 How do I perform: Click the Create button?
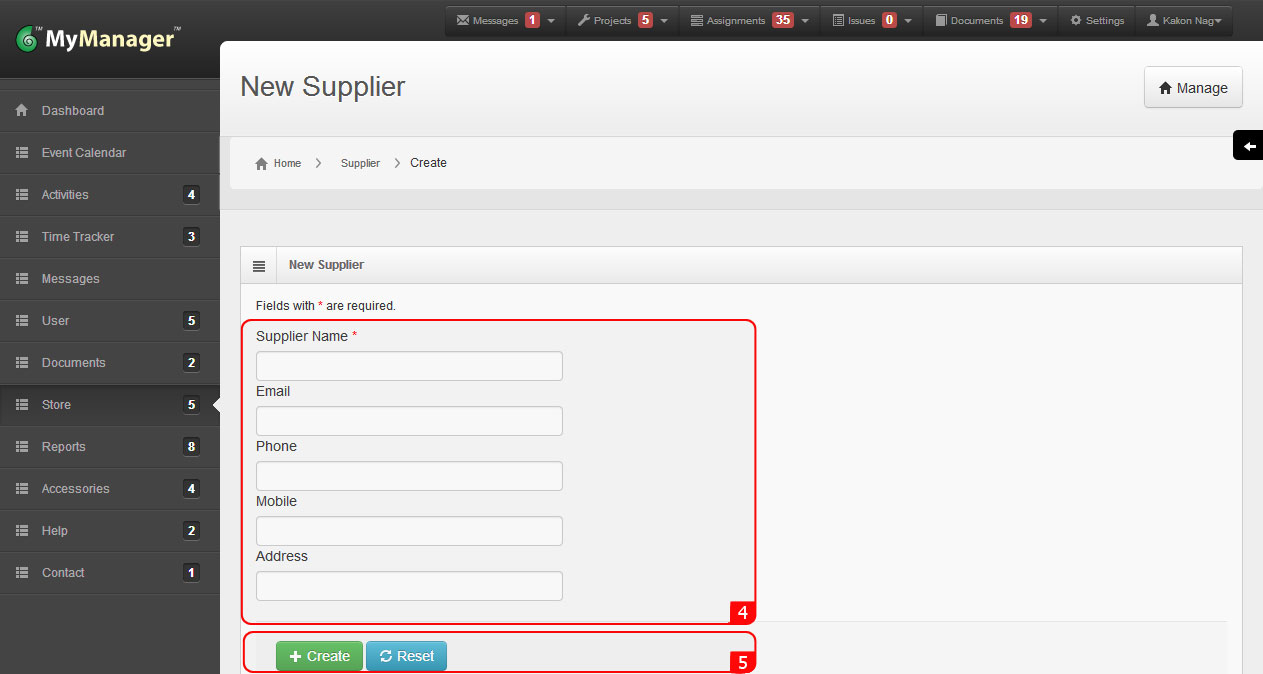pos(319,656)
